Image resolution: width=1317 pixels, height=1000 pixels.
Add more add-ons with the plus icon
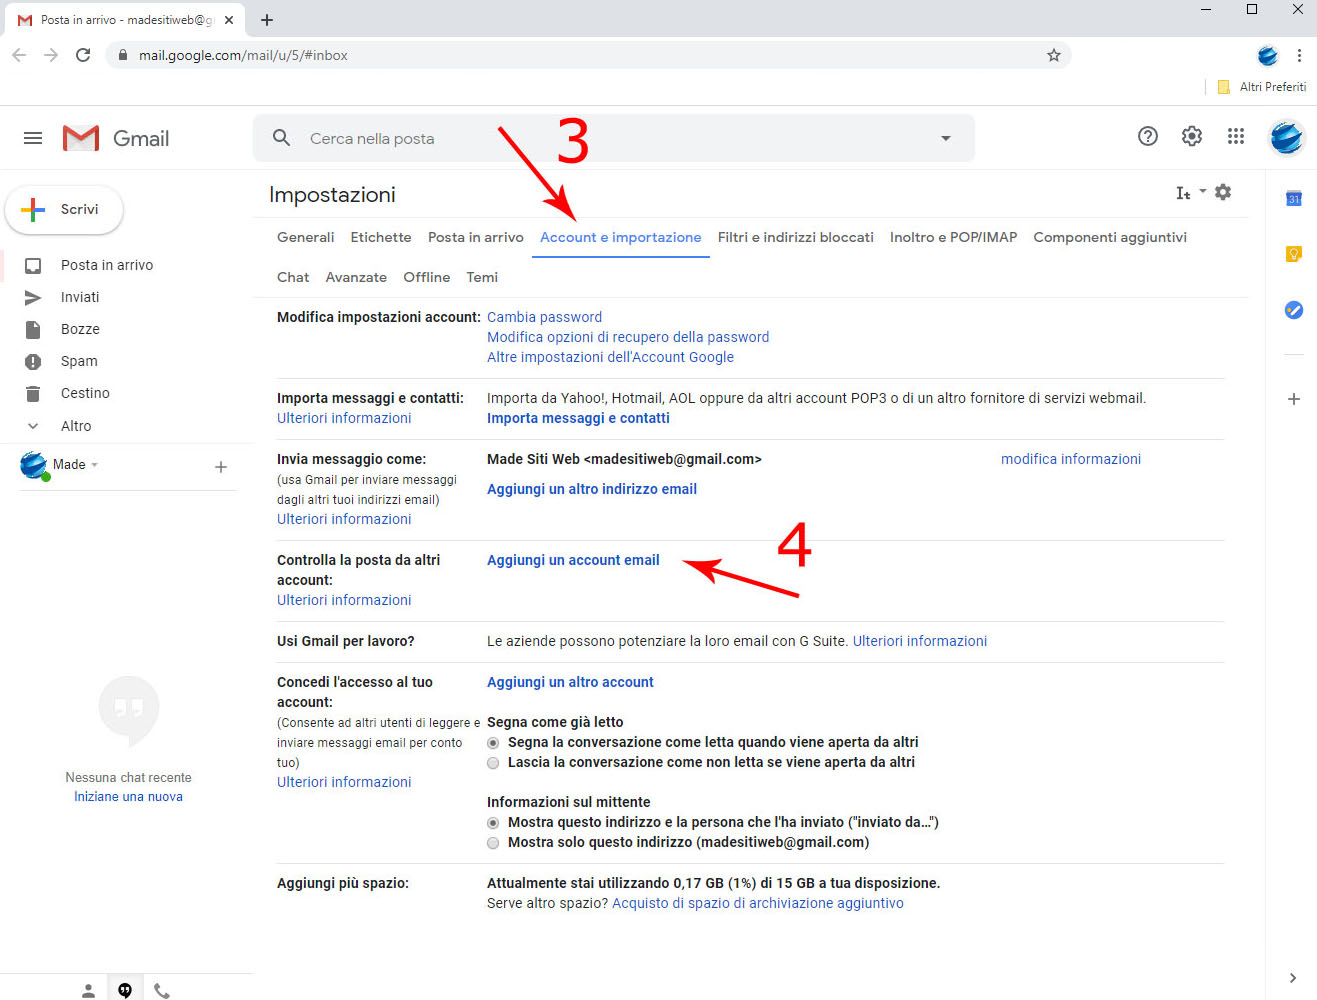click(1293, 399)
